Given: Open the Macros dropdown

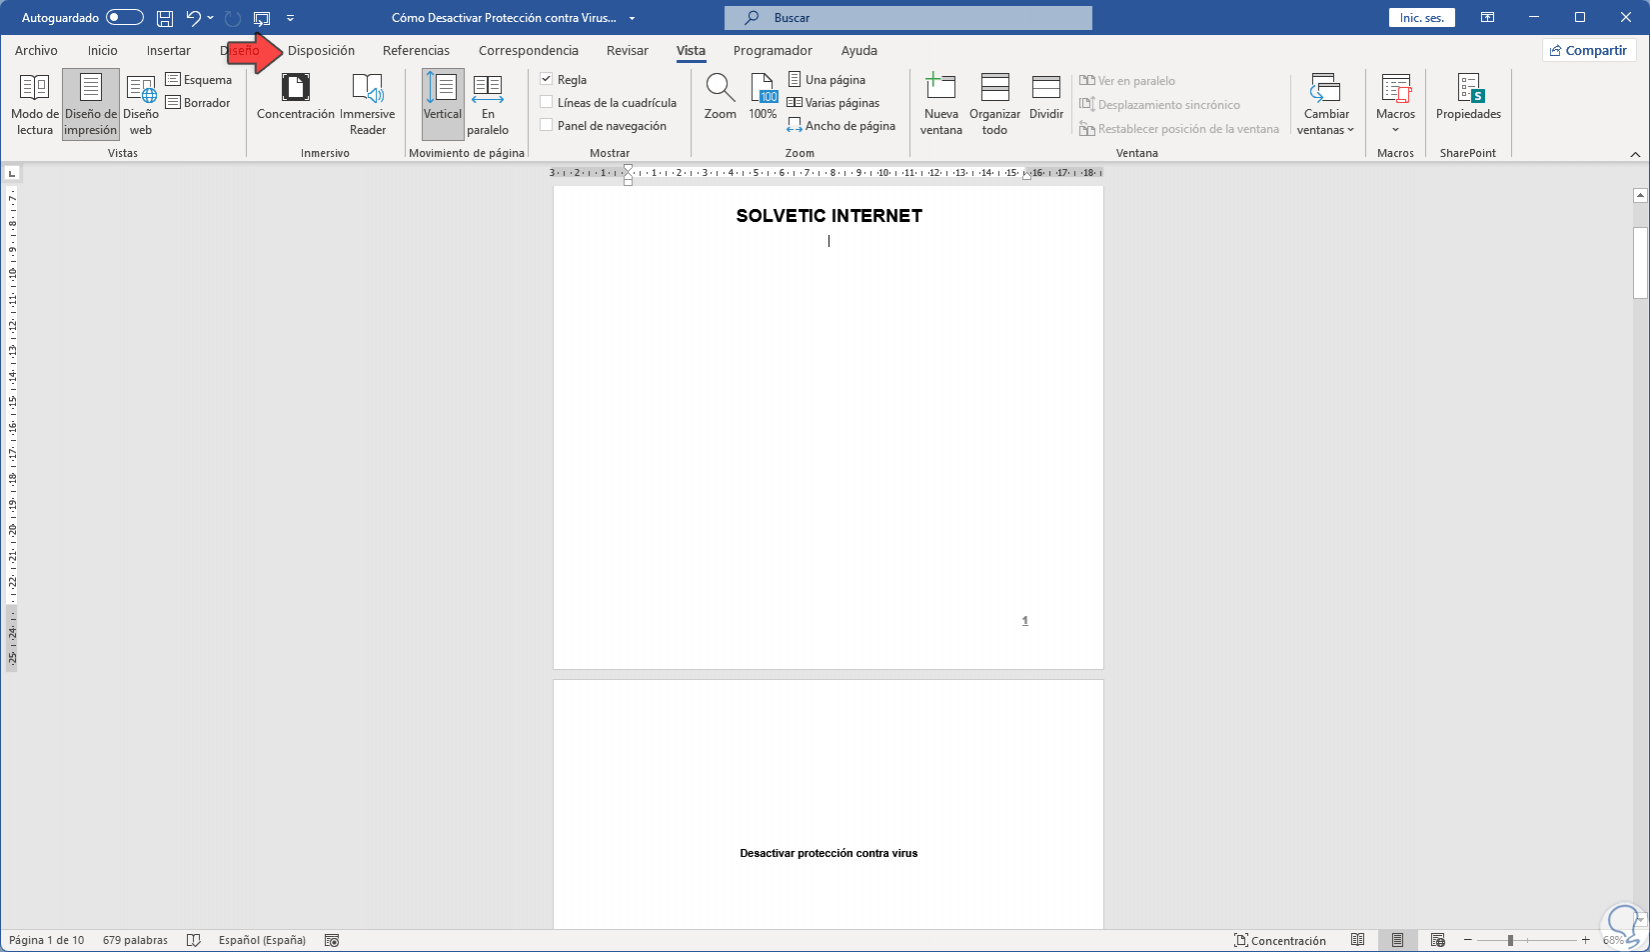Looking at the screenshot, I should [1395, 104].
